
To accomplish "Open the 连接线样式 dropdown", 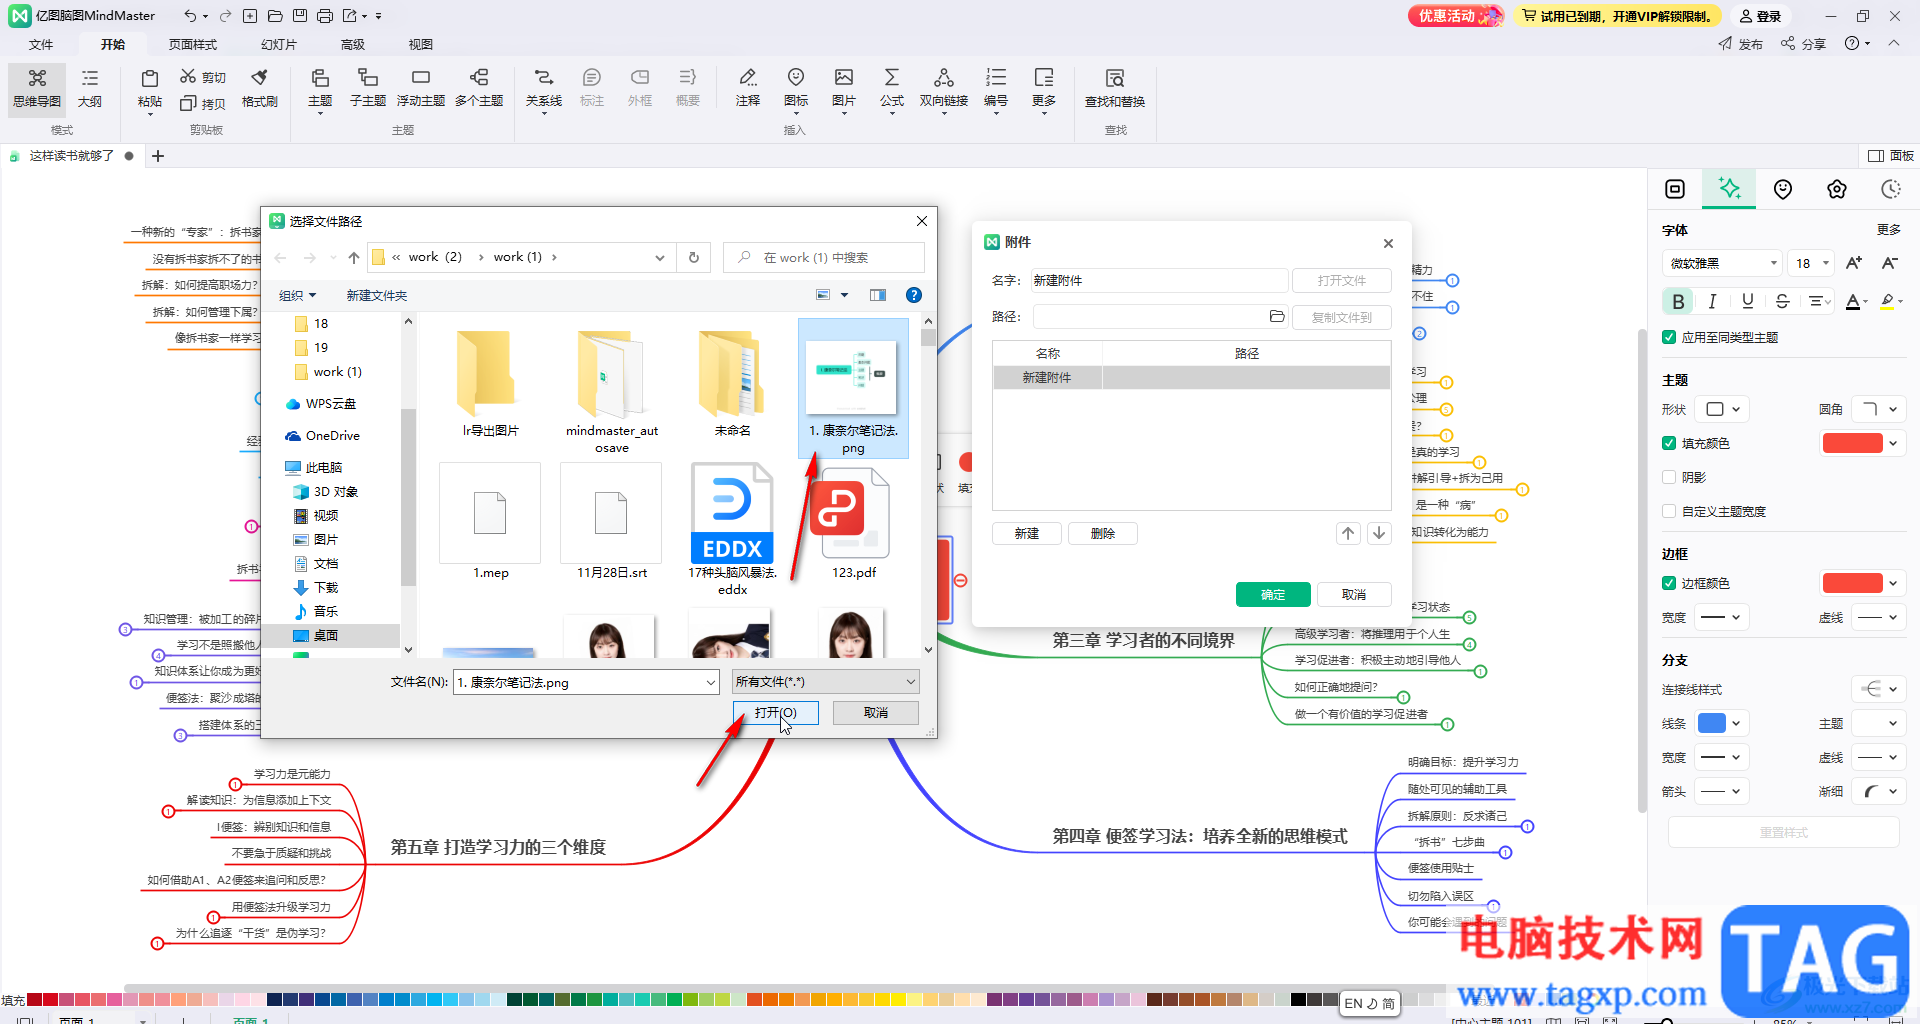I will [1877, 689].
